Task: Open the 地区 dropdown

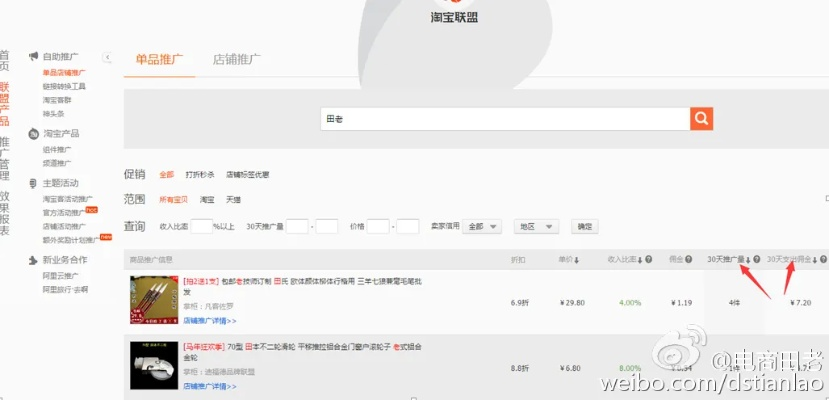Action: click(x=536, y=227)
